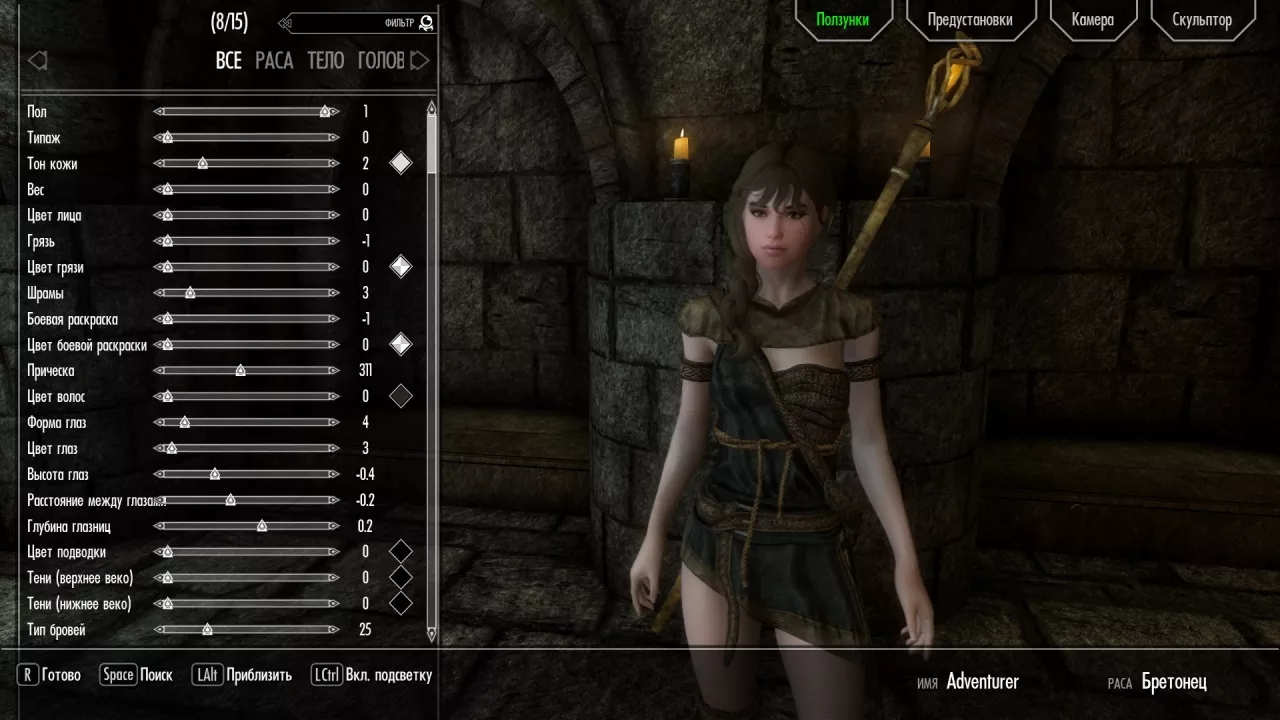Click scrollbar up arrow of slider list
The image size is (1280, 720).
[x=432, y=107]
